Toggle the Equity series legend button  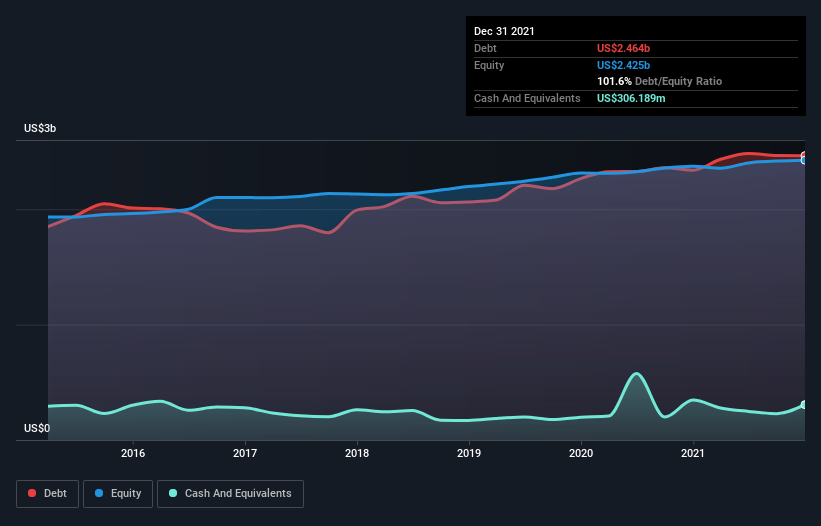tap(118, 494)
